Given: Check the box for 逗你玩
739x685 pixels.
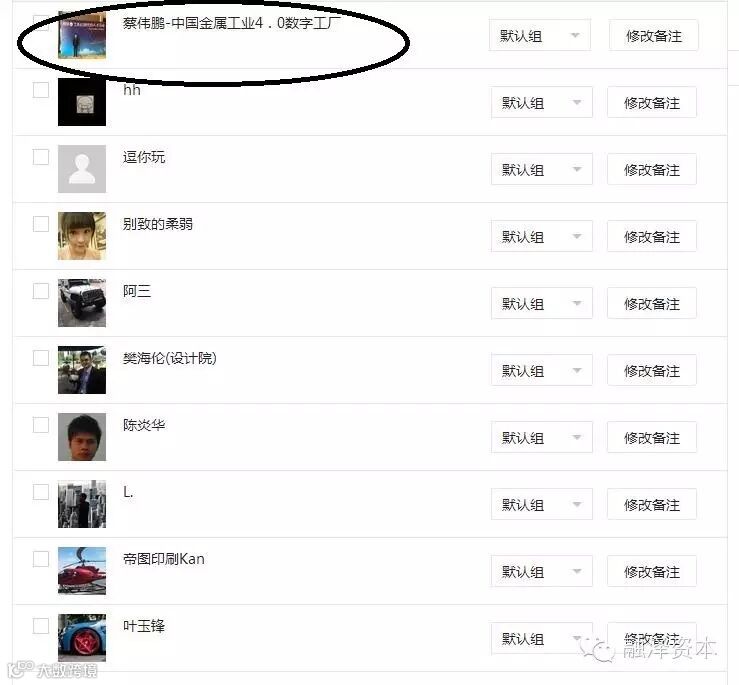Looking at the screenshot, I should point(41,157).
